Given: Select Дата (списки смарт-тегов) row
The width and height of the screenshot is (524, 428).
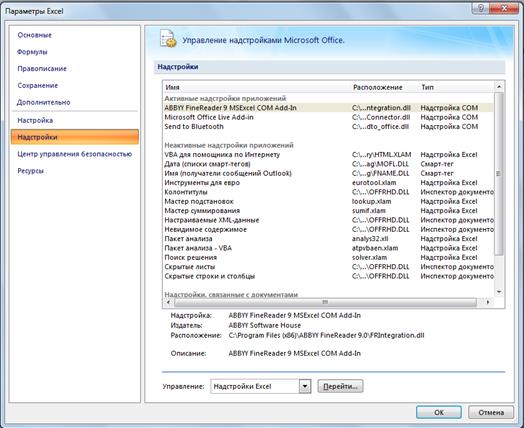Looking at the screenshot, I should (x=328, y=164).
